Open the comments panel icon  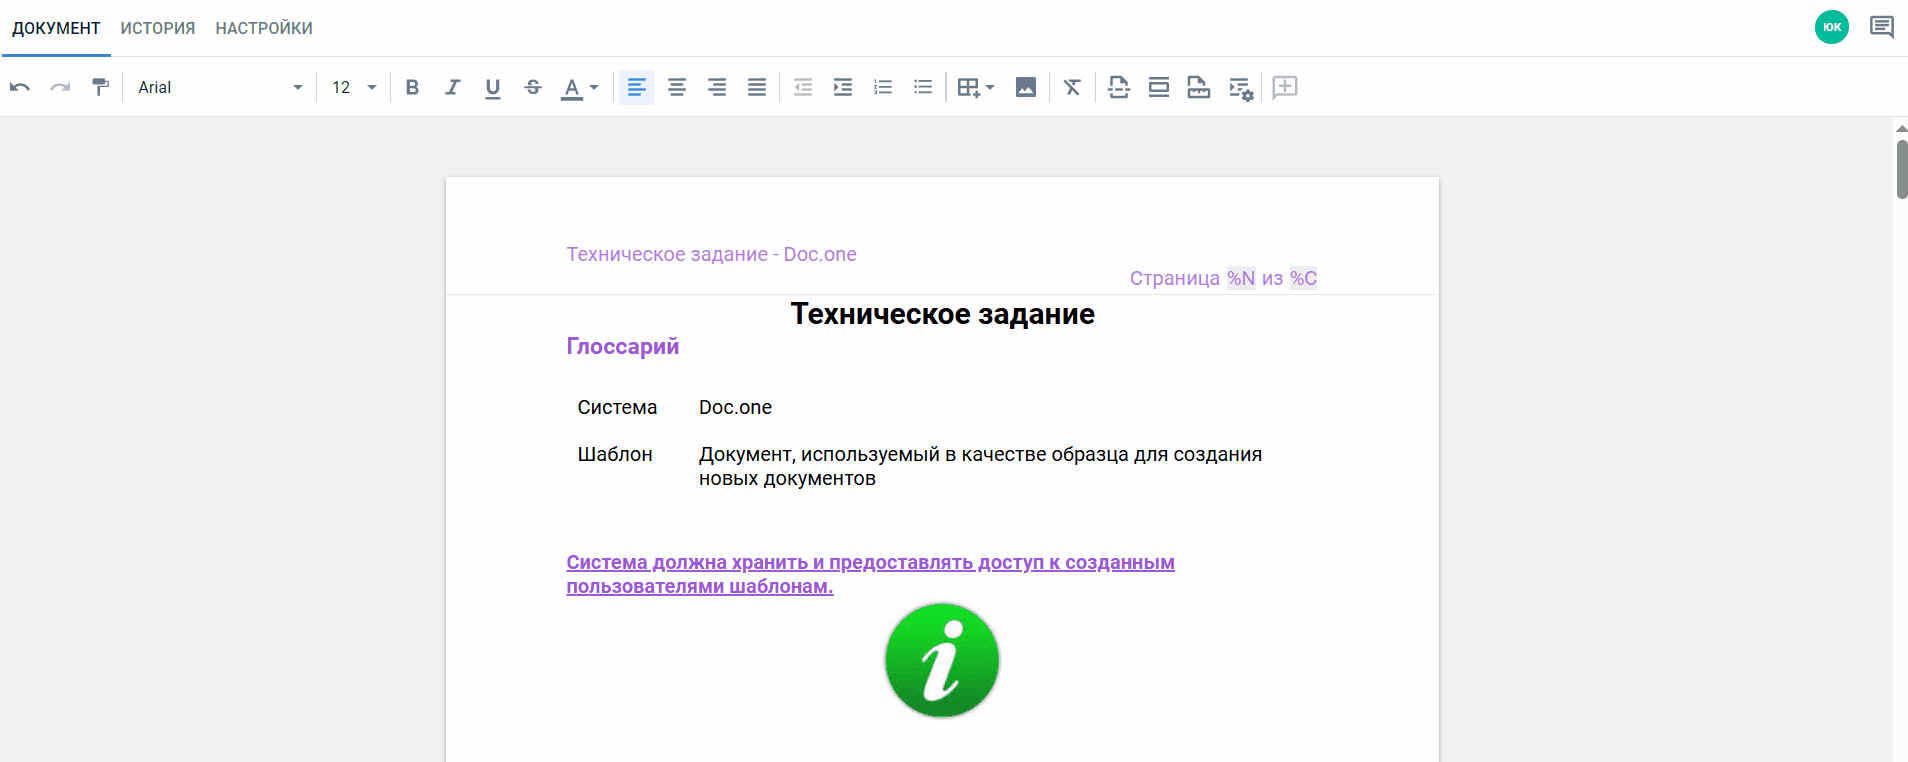tap(1882, 27)
